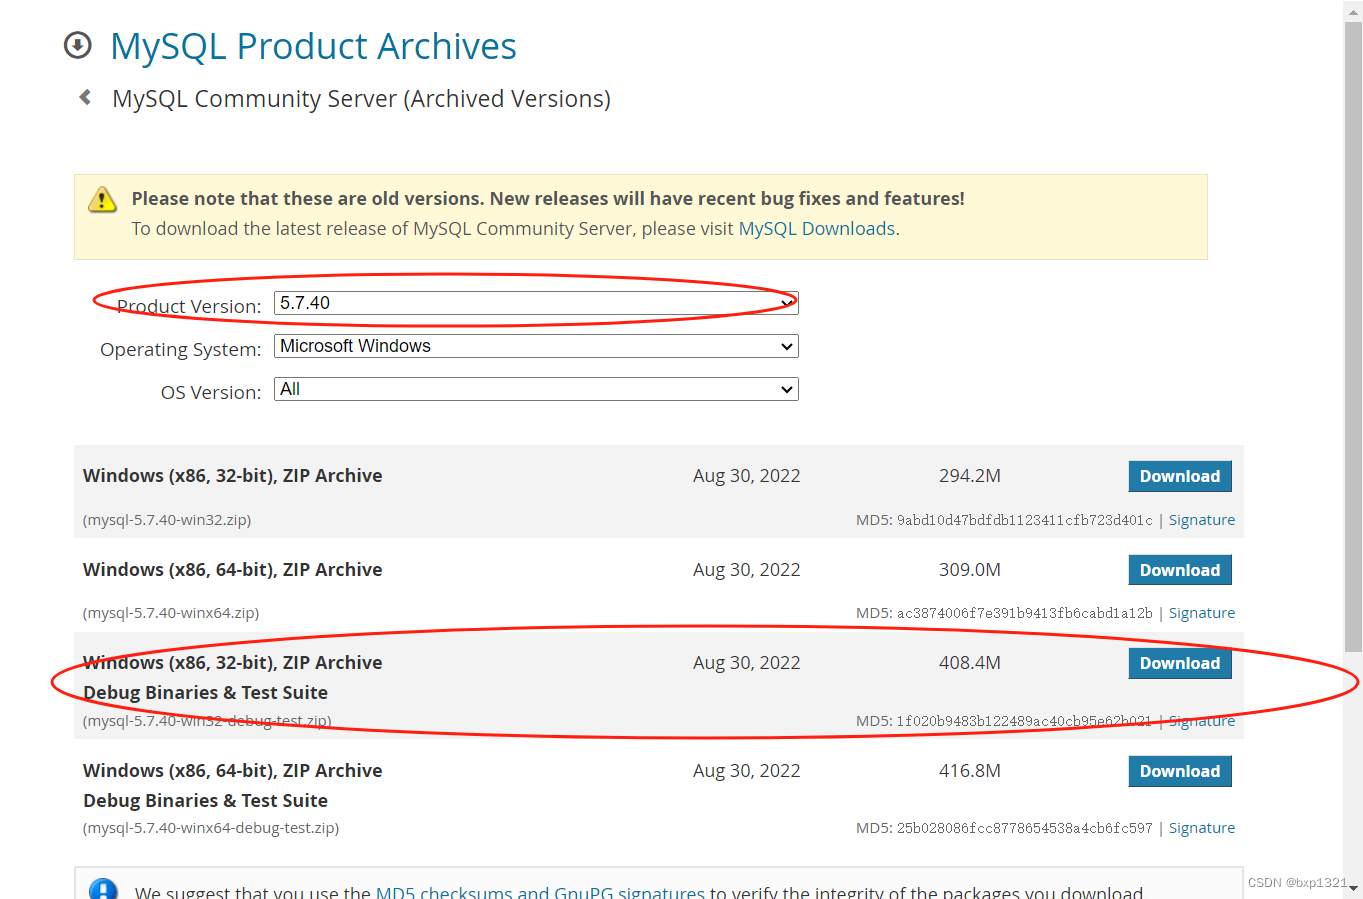Click the page vertical scrollbar thumb
Viewport: 1363px width, 899px height.
click(1353, 336)
